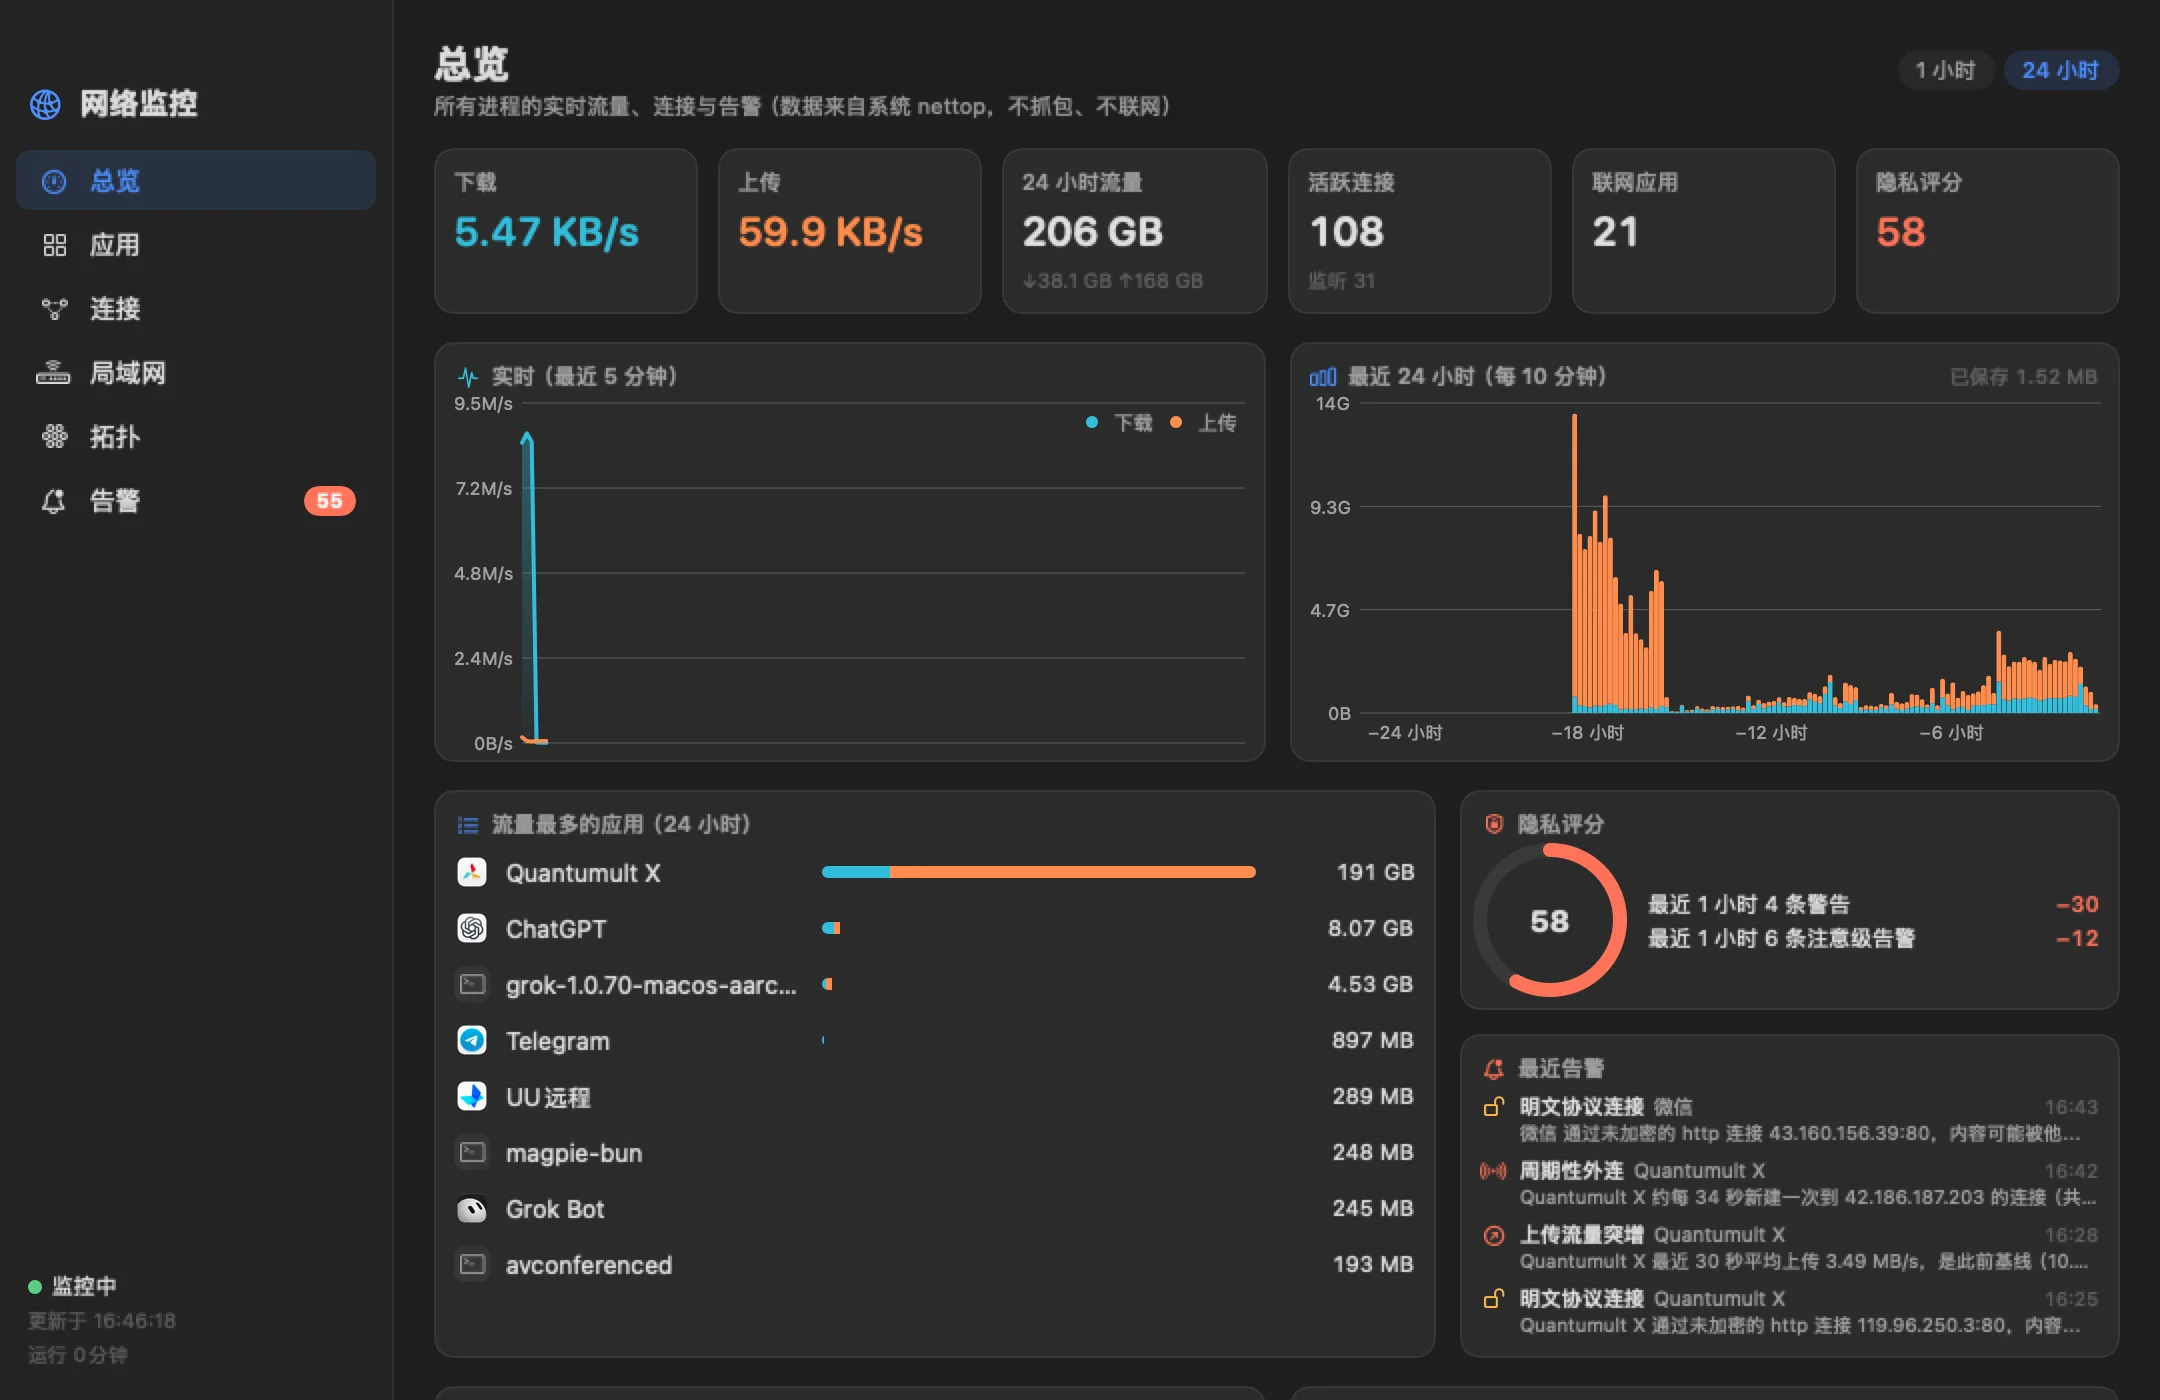Select the 连接 nodes icon in sidebar
The image size is (2160, 1400).
point(55,309)
